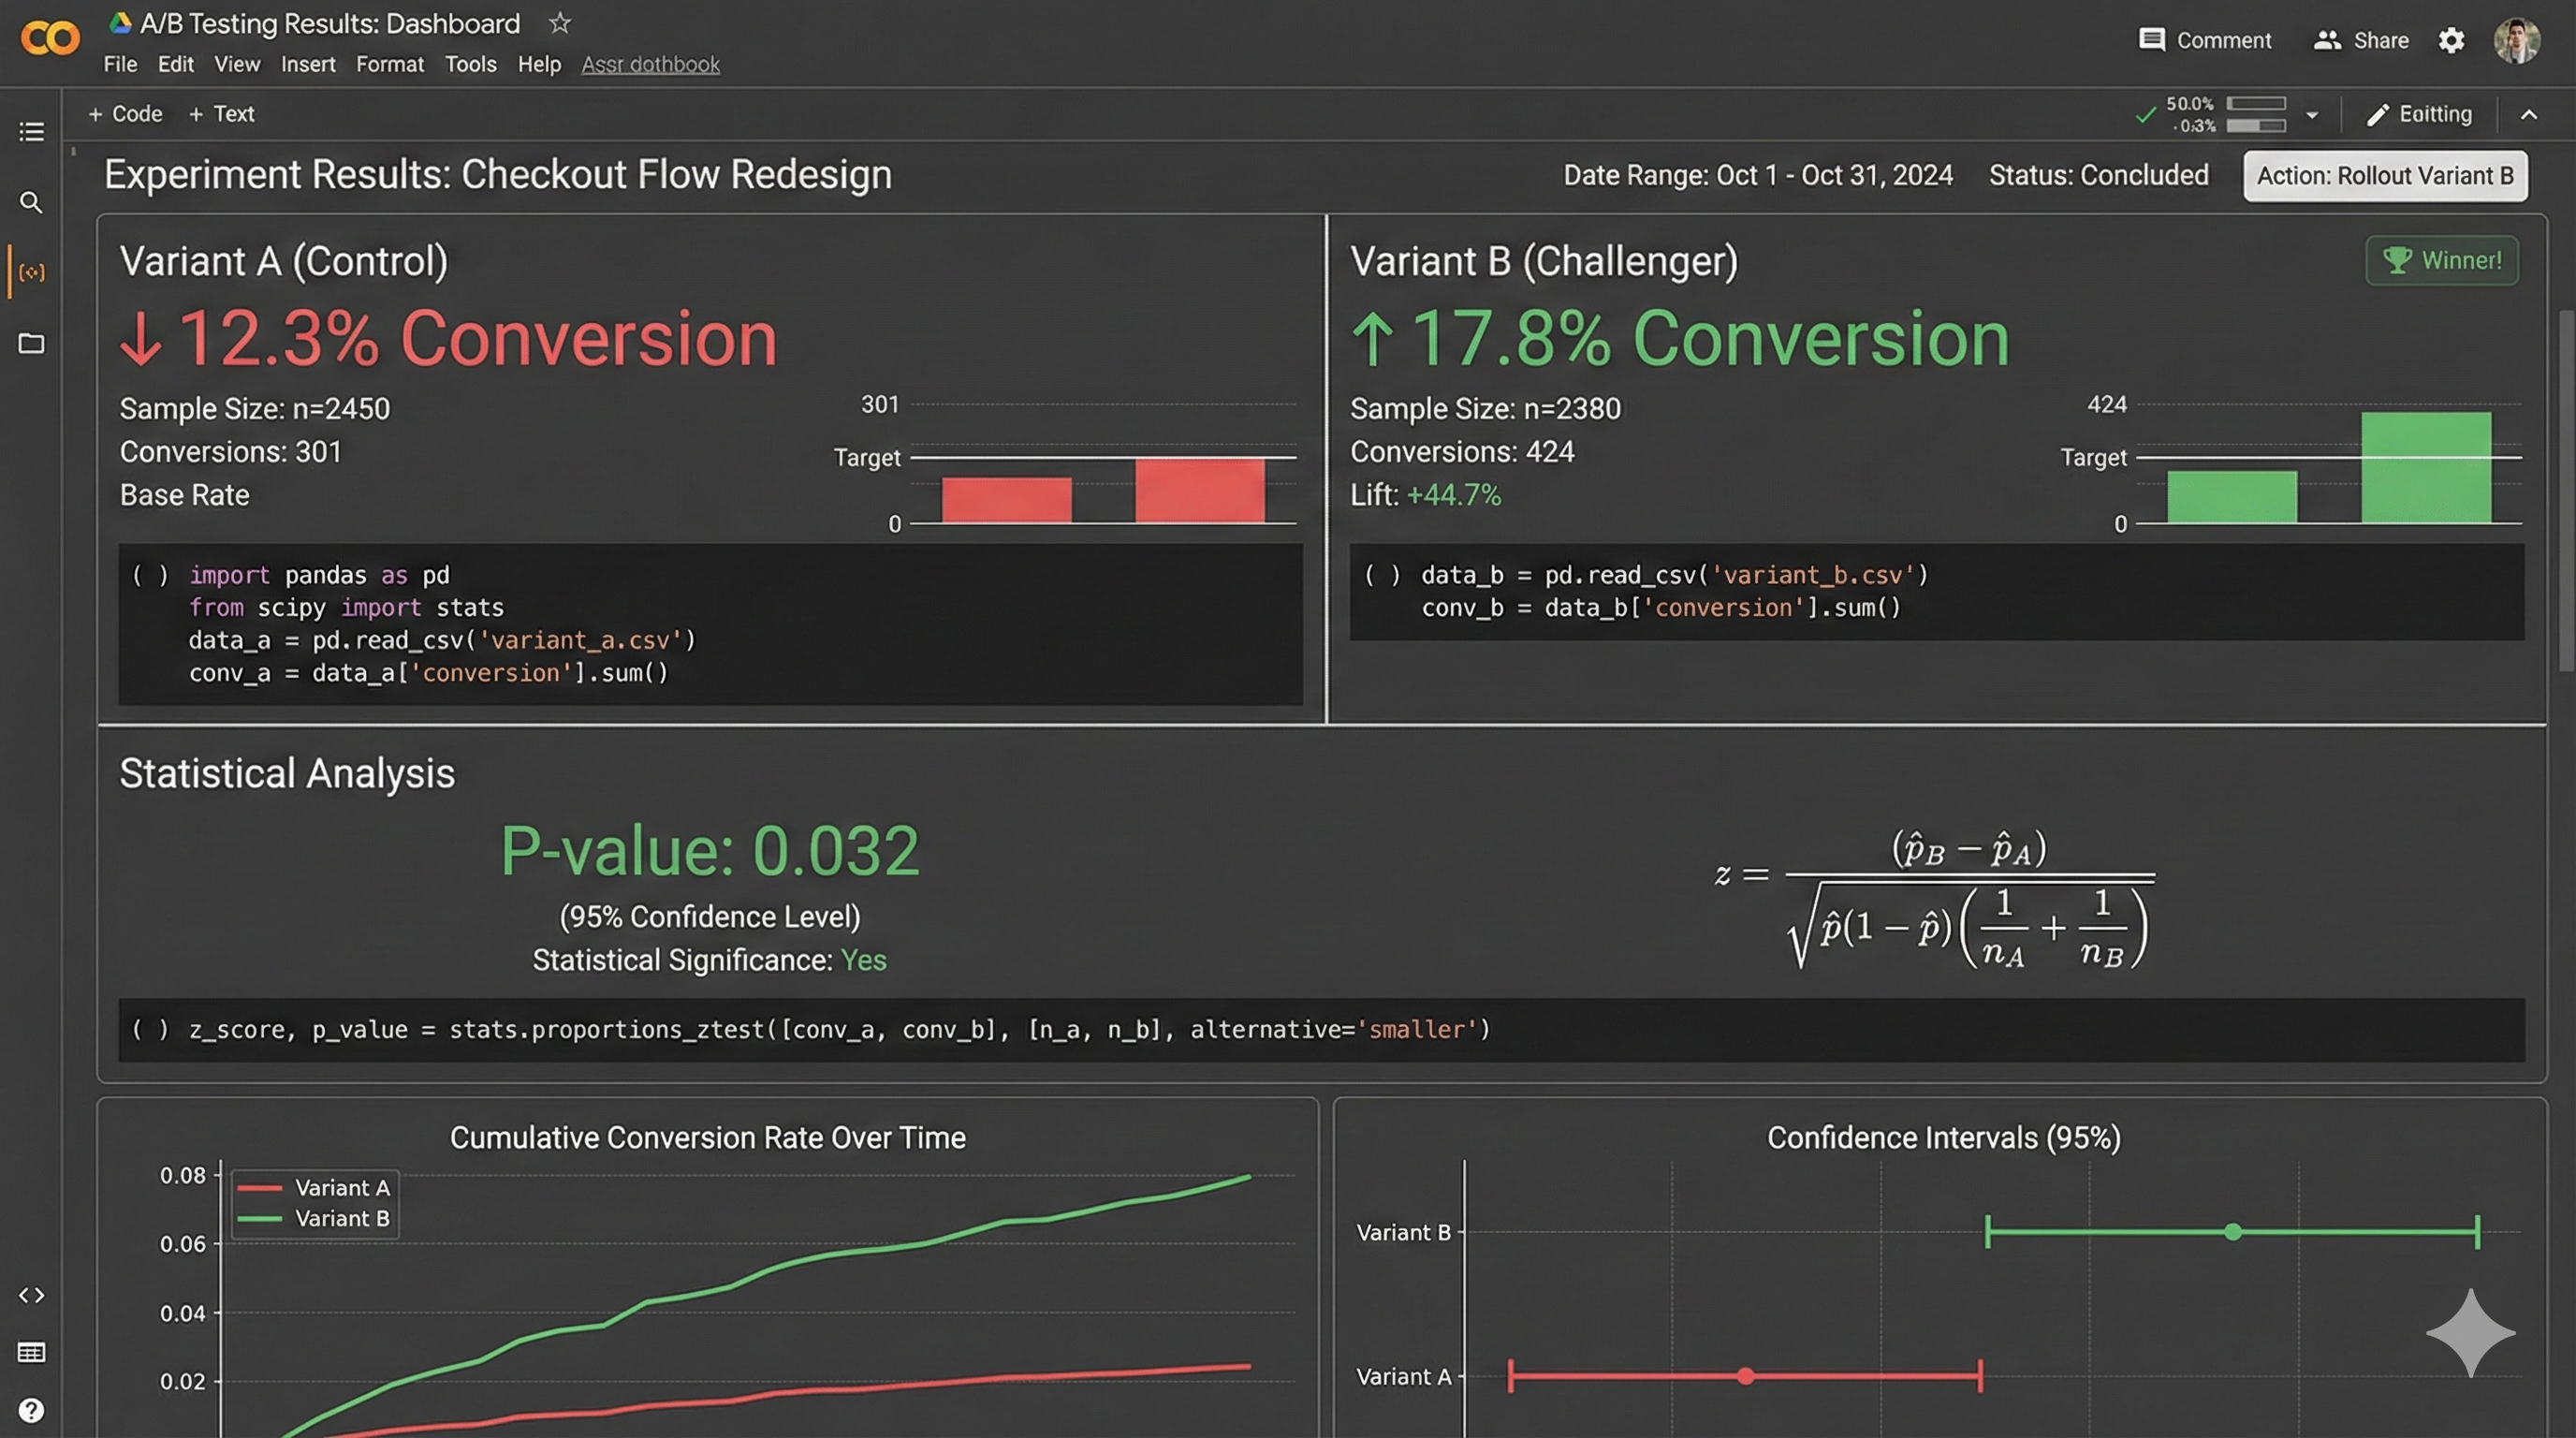Open the help icon in sidebar
The height and width of the screenshot is (1438, 2576).
click(x=31, y=1411)
